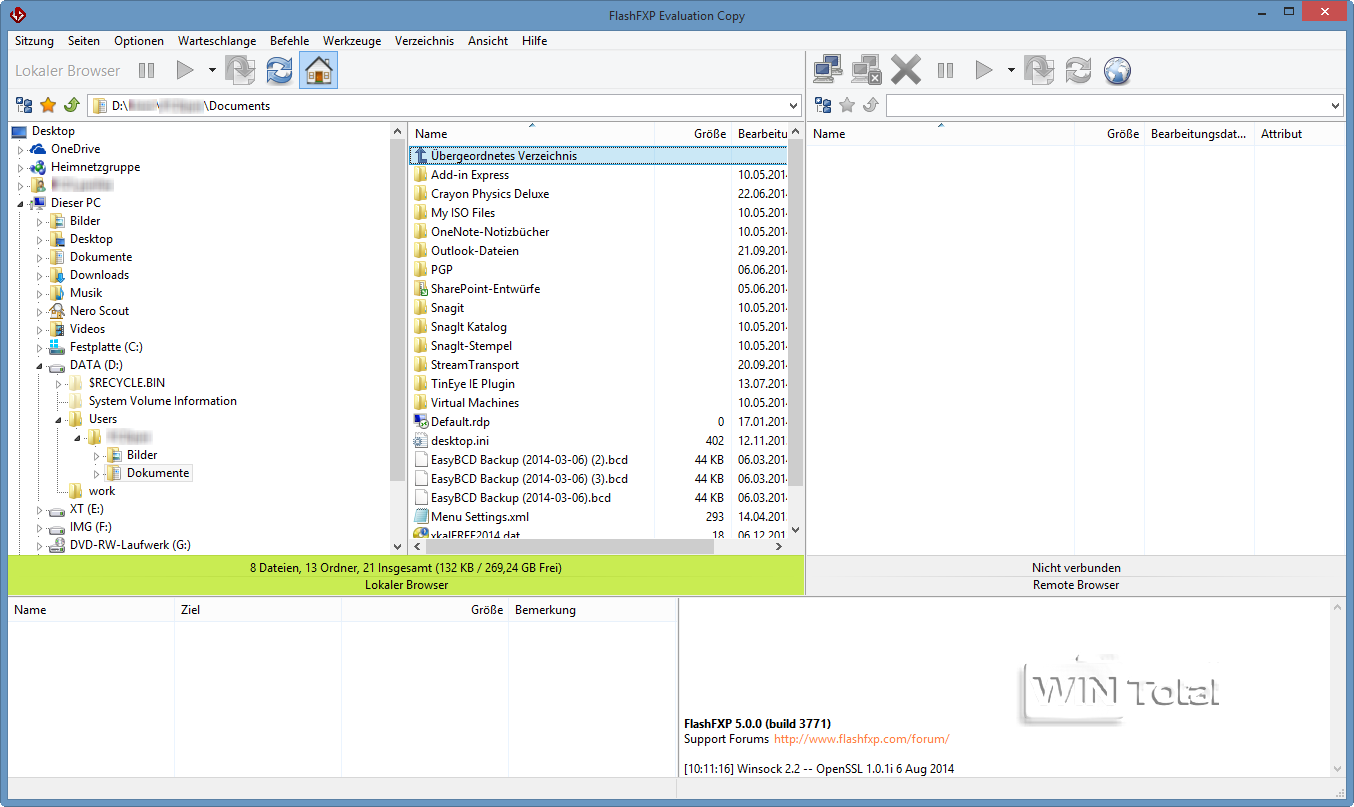Collapse the Dieser PC tree node

(x=20, y=204)
